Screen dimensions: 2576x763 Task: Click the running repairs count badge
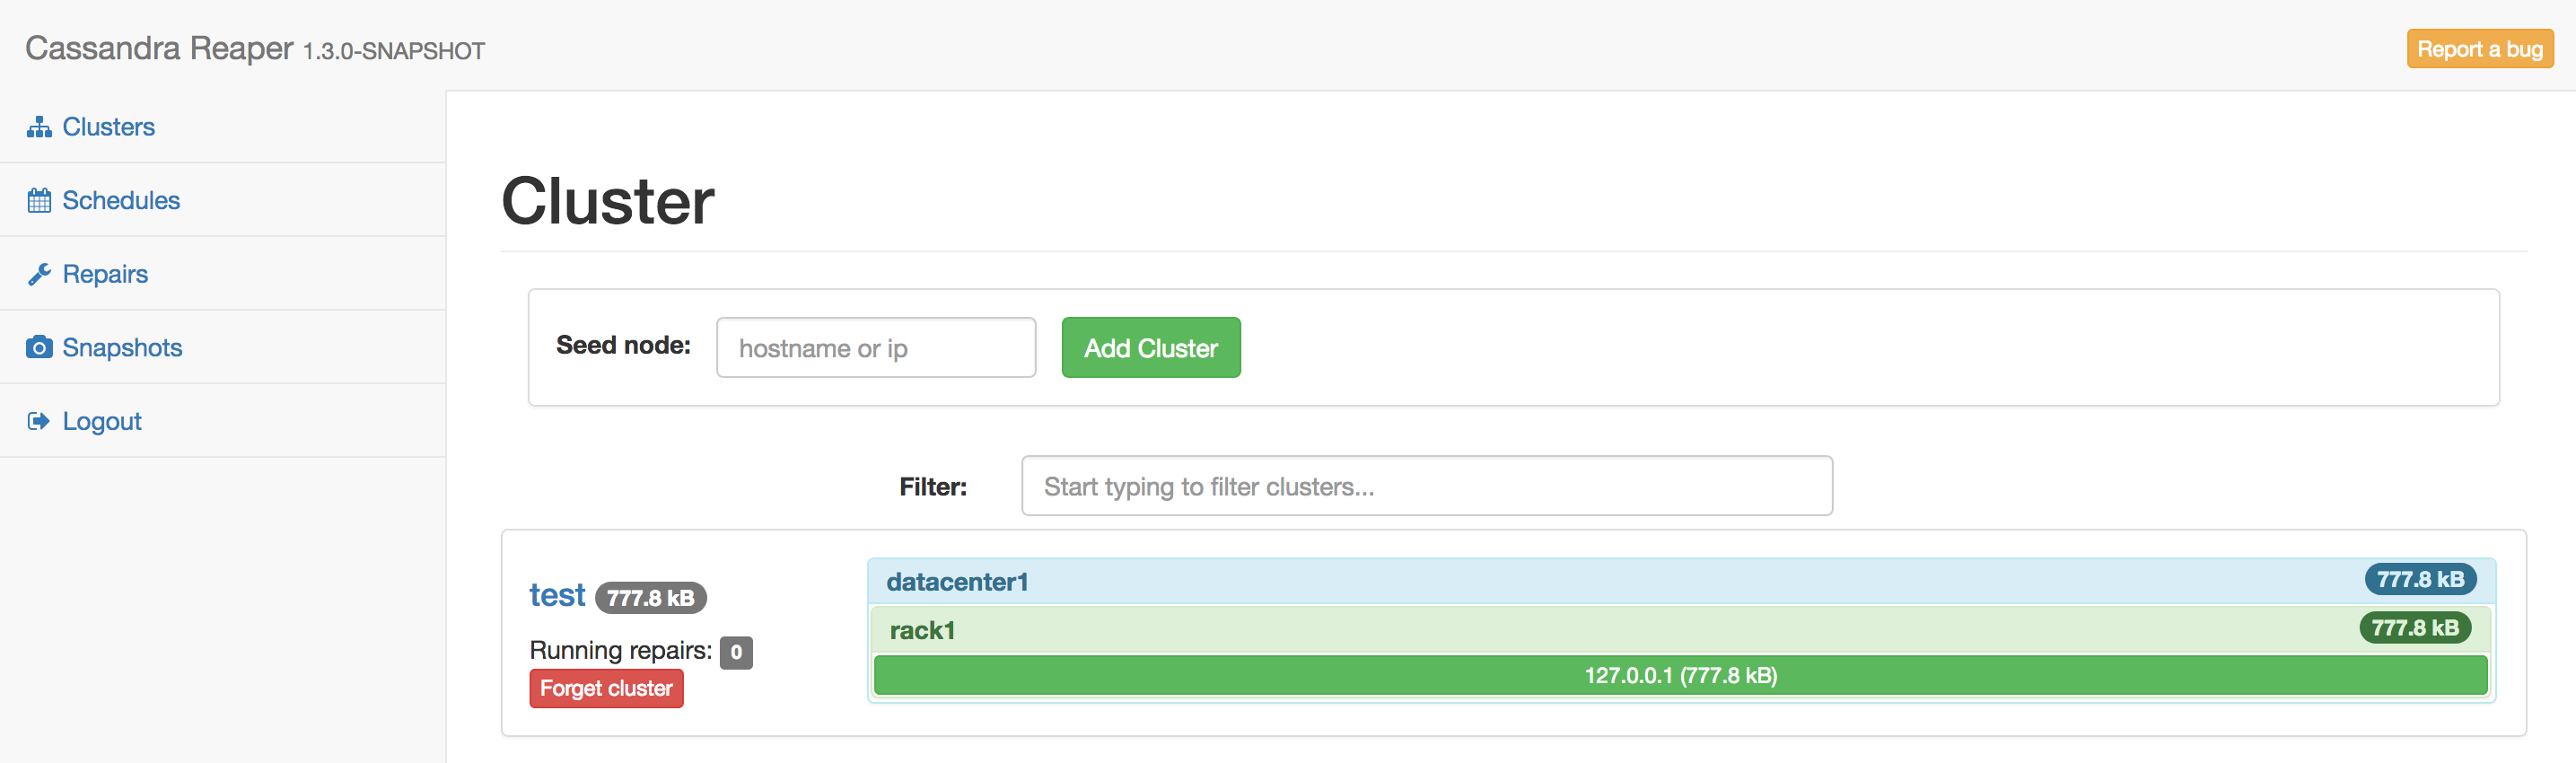[x=735, y=652]
